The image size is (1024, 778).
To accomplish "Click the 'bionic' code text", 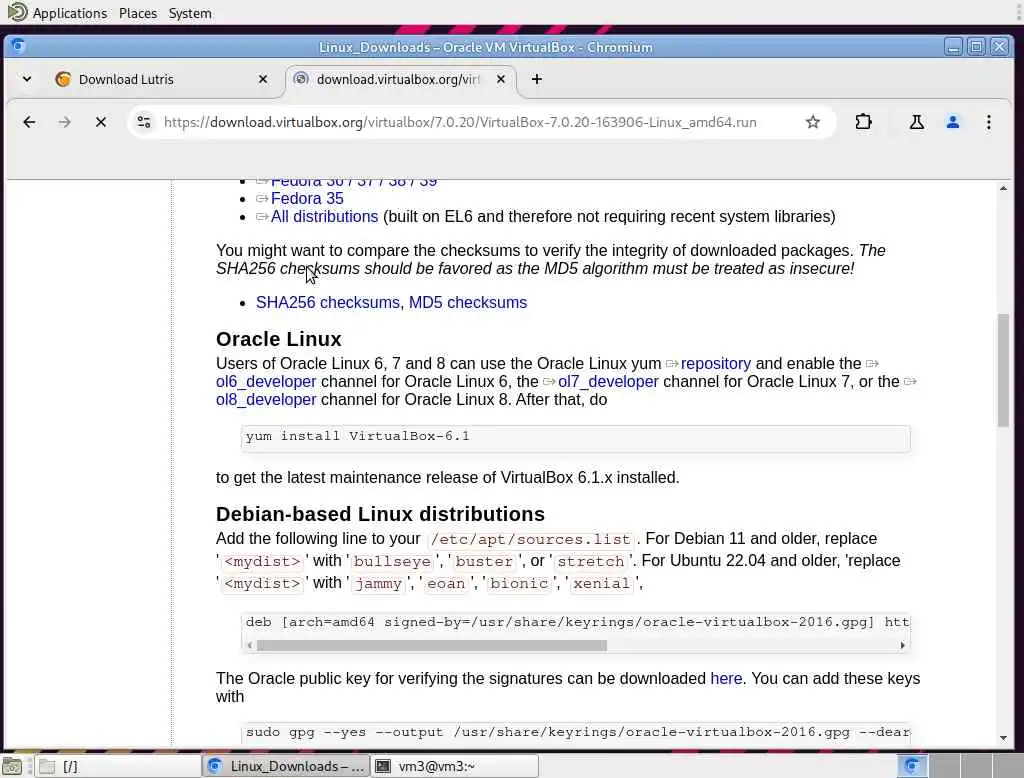I will click(x=519, y=584).
